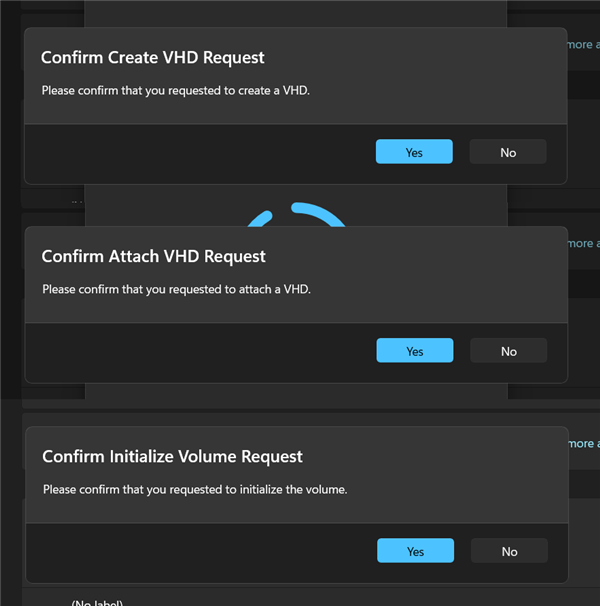Decline the Attach VHD request with No
This screenshot has width=600, height=606.
[509, 351]
